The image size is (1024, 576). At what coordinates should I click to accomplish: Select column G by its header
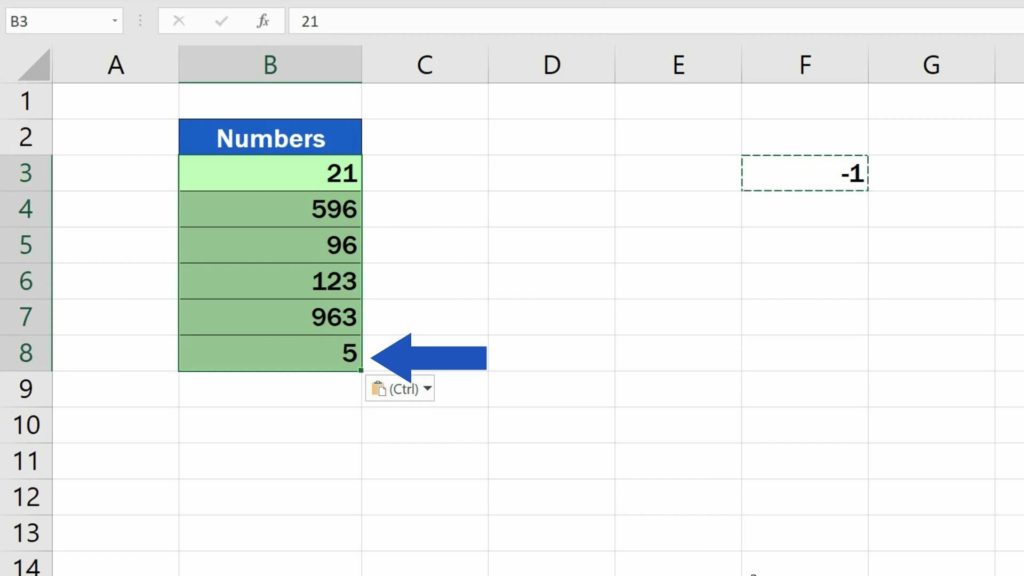tap(931, 64)
